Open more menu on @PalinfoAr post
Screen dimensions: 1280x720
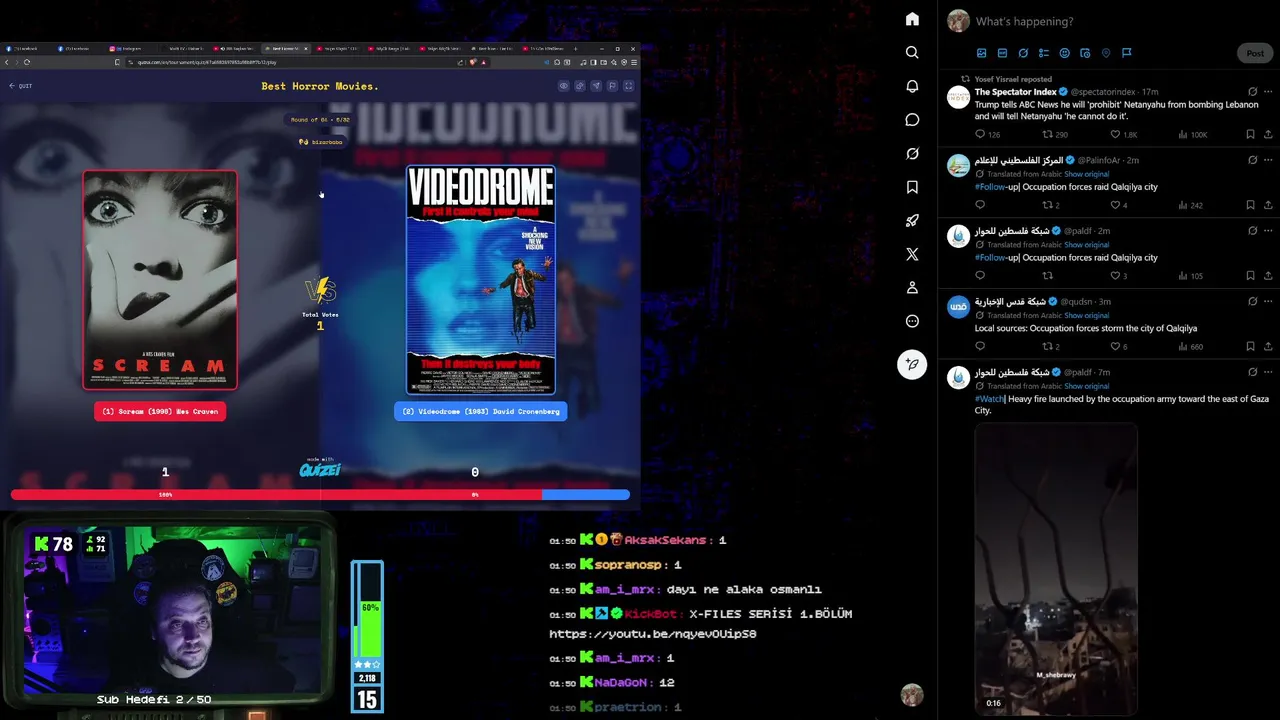click(x=1269, y=160)
